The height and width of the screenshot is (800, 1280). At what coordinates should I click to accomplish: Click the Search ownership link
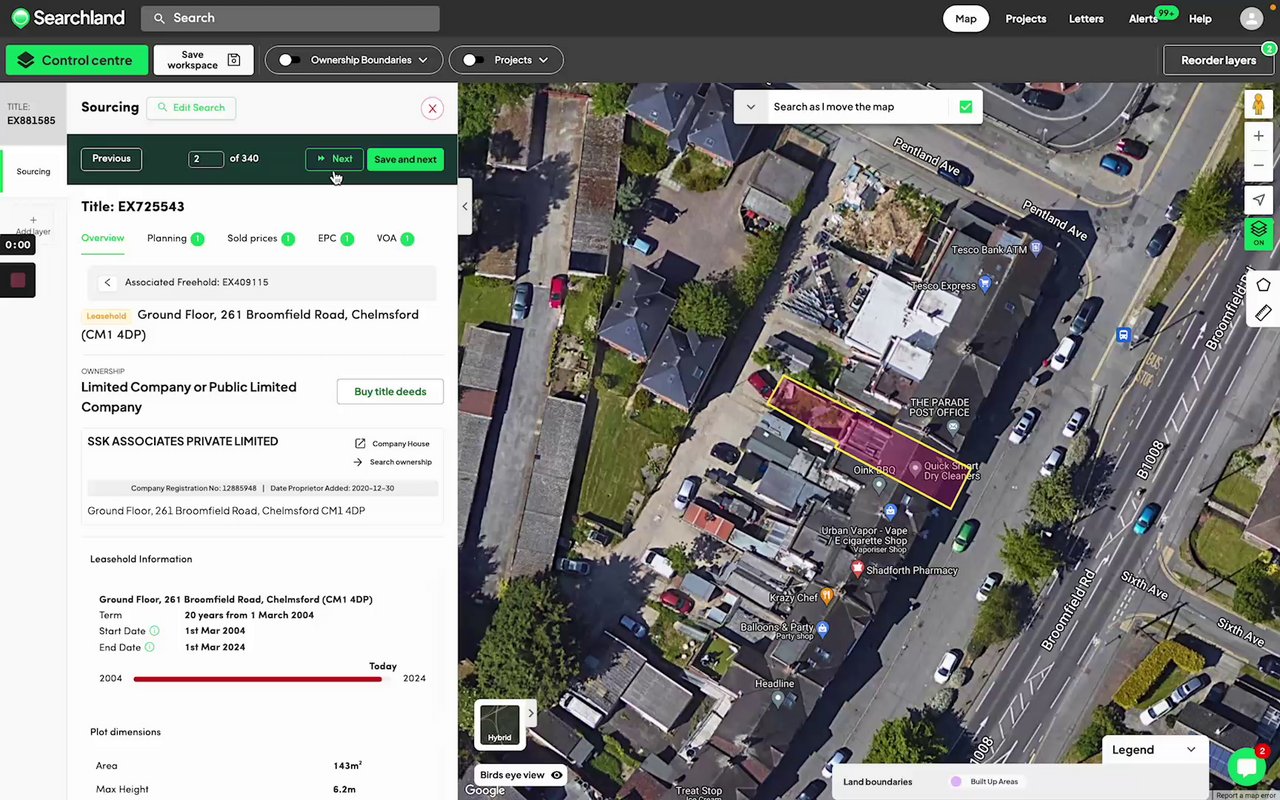point(392,462)
